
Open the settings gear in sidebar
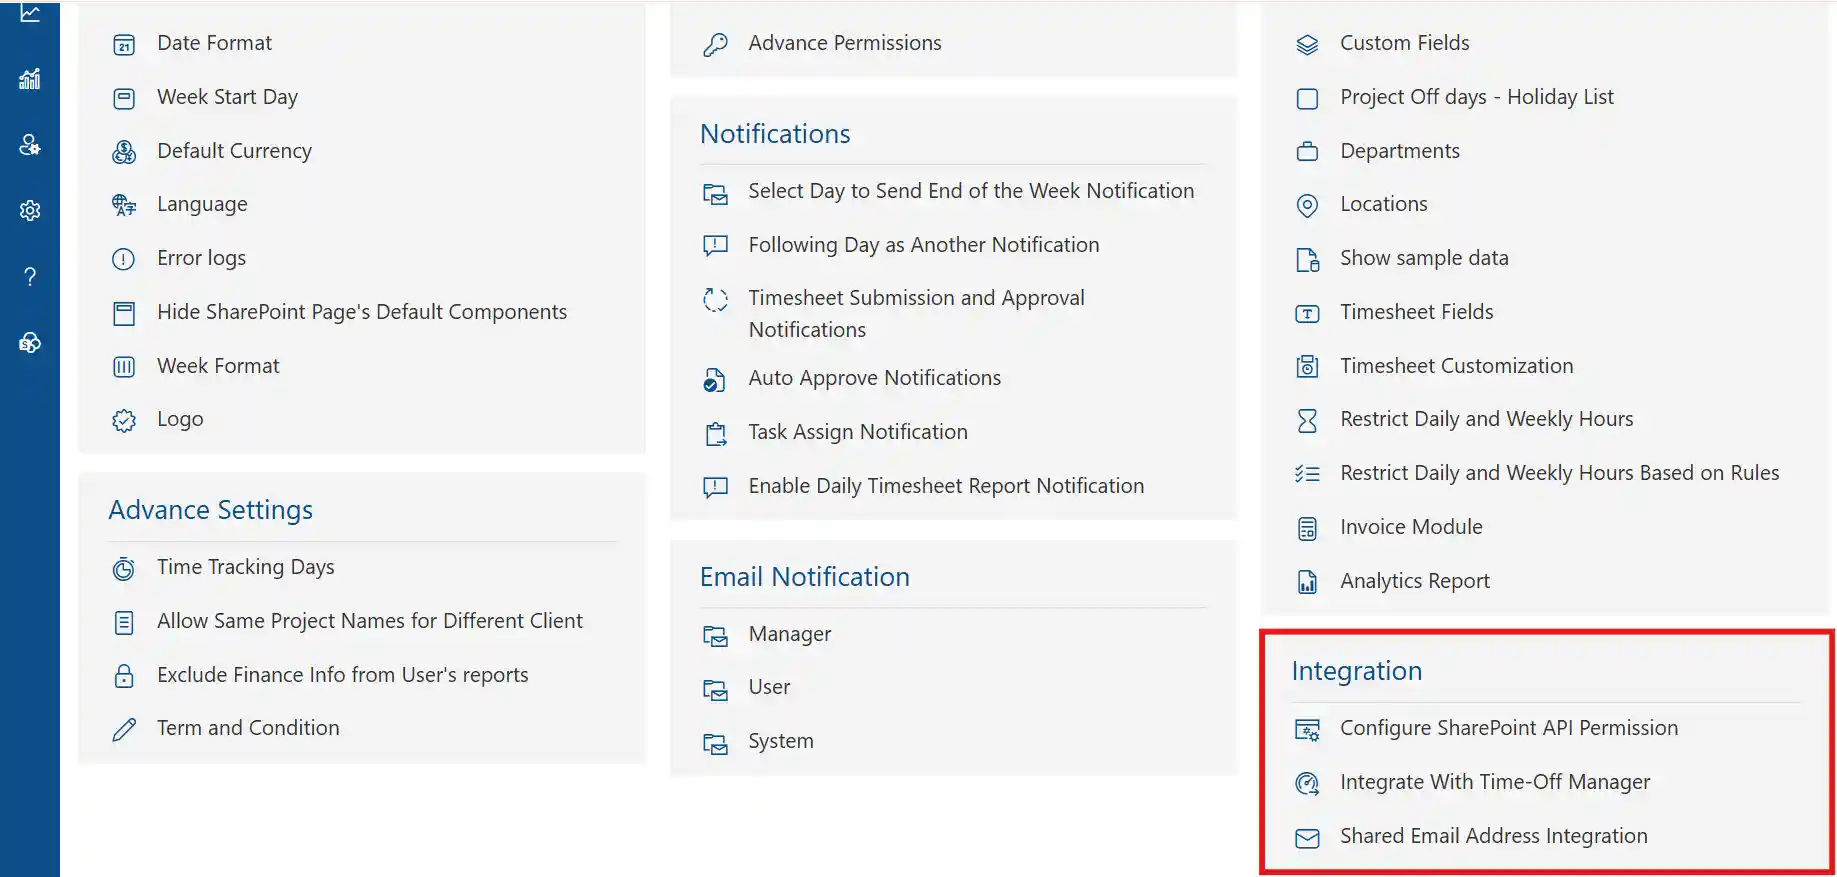[x=30, y=210]
